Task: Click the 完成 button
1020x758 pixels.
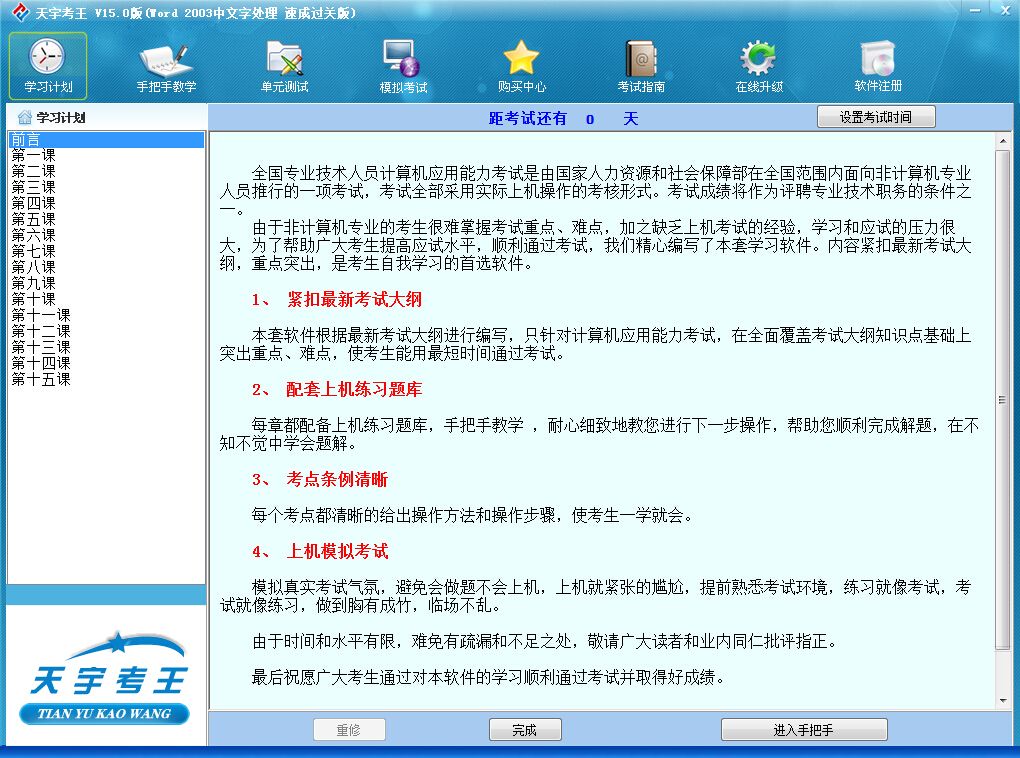Action: click(524, 730)
